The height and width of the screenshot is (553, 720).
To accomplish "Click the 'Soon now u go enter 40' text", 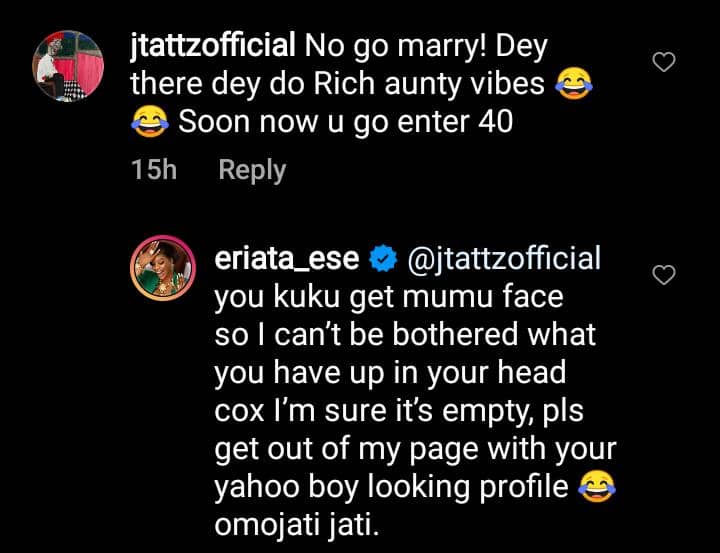I will point(345,124).
